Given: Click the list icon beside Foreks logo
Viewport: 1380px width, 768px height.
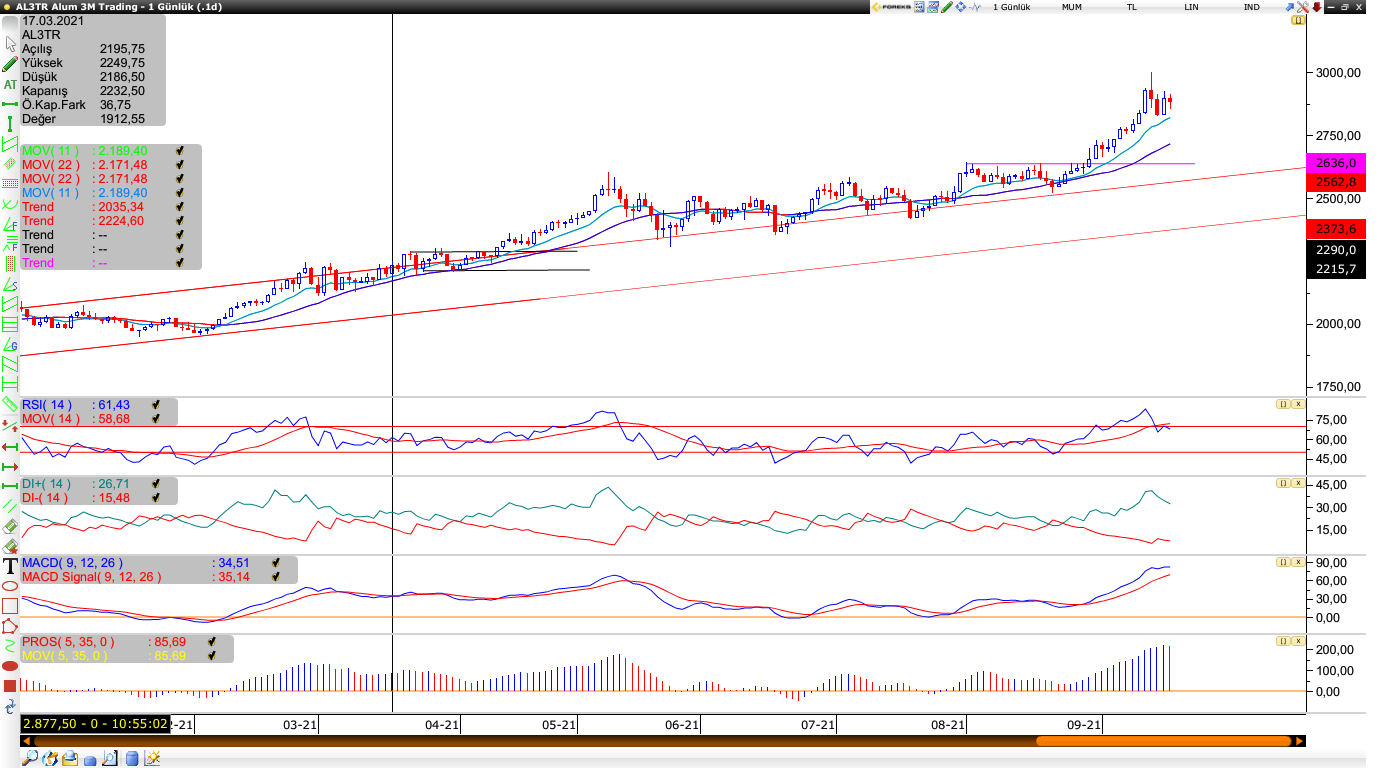Looking at the screenshot, I should (x=919, y=7).
